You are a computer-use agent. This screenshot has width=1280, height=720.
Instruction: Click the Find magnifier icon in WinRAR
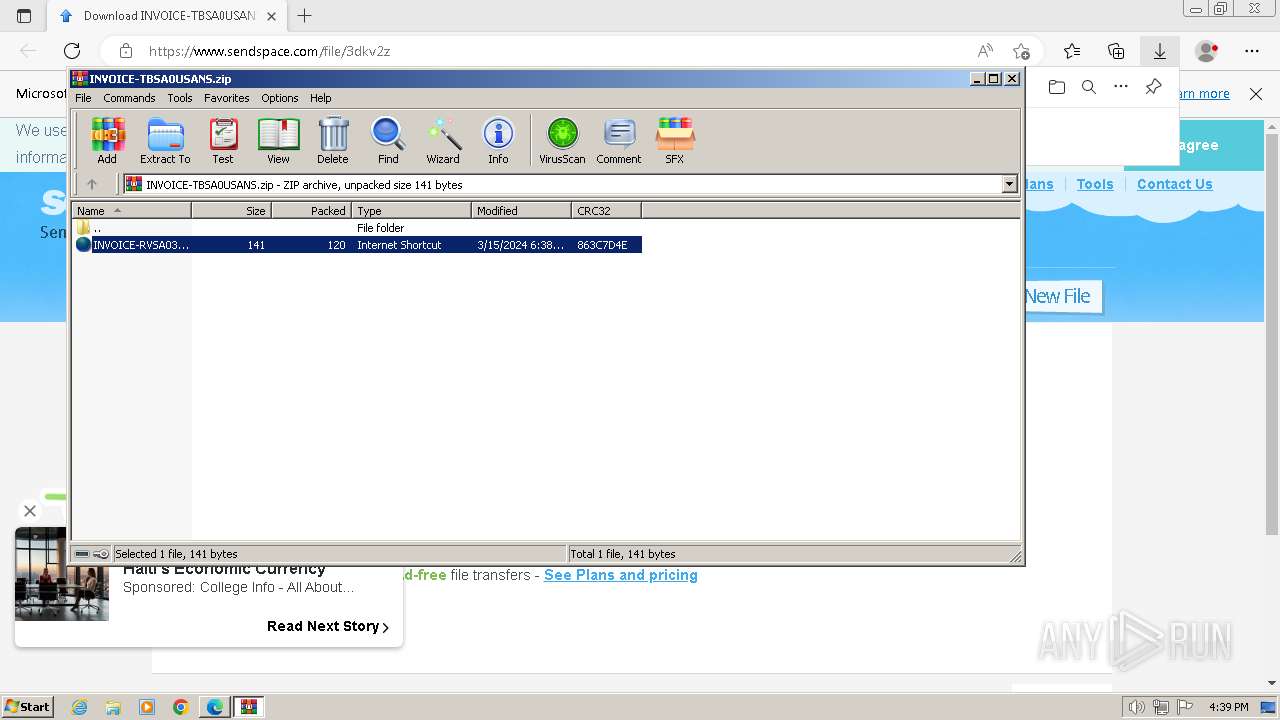(x=388, y=140)
